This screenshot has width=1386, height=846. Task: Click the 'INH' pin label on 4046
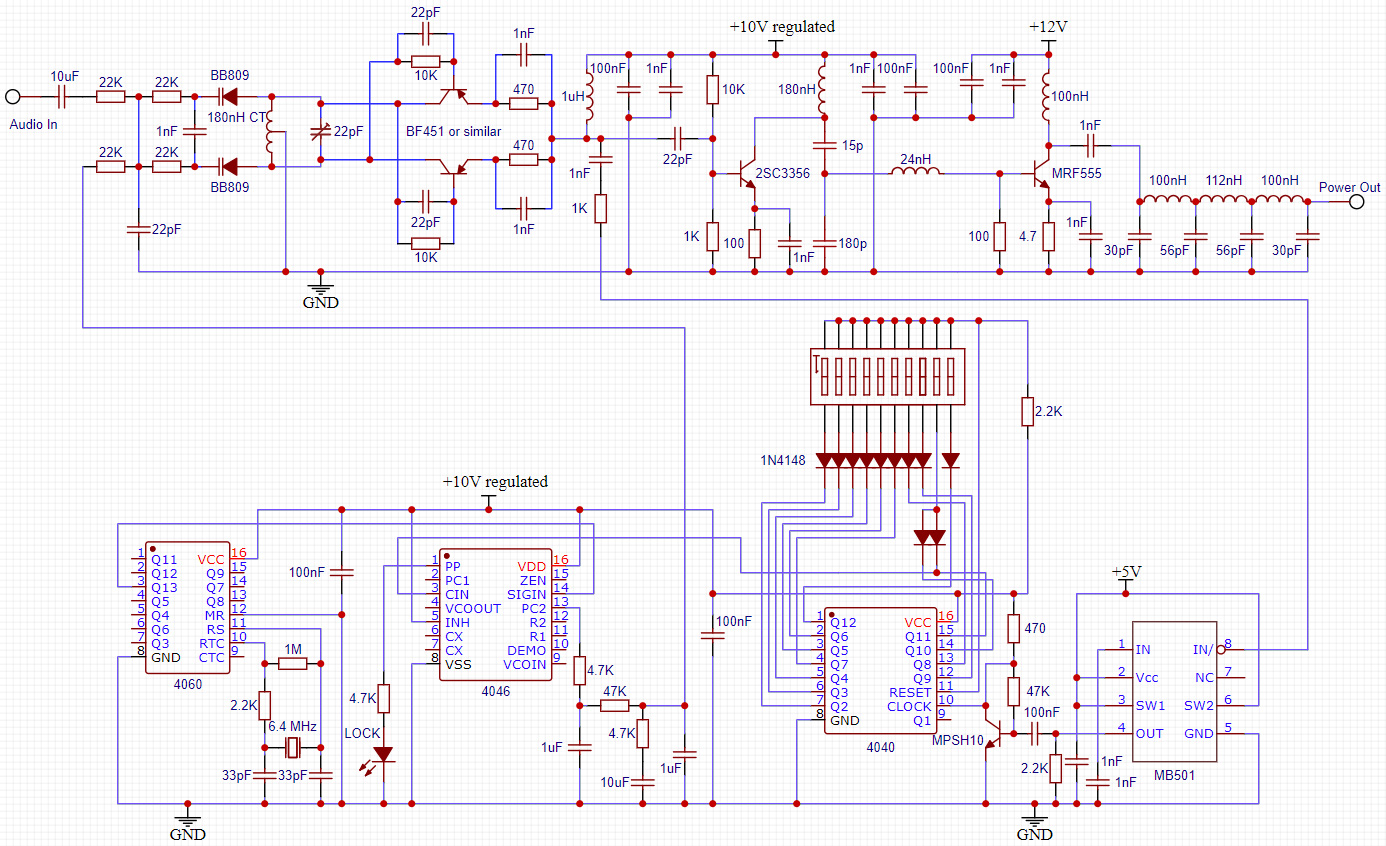tap(457, 622)
